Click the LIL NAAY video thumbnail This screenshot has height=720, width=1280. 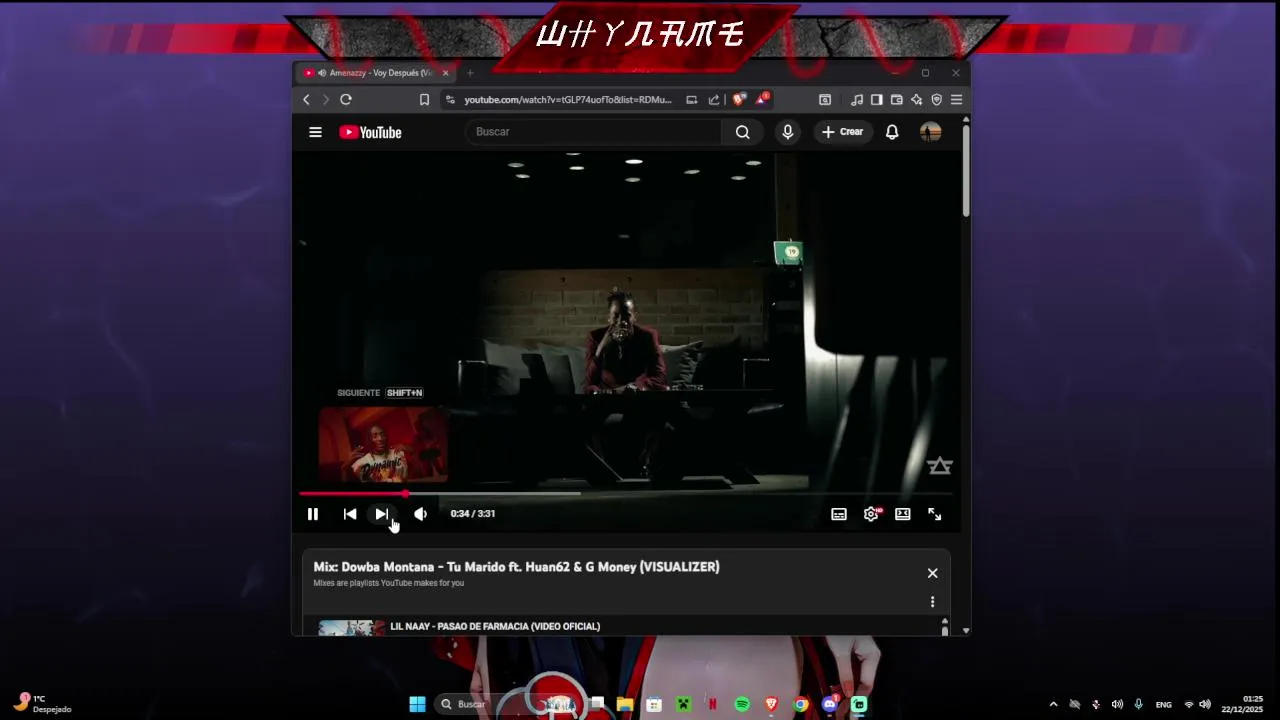[351, 628]
